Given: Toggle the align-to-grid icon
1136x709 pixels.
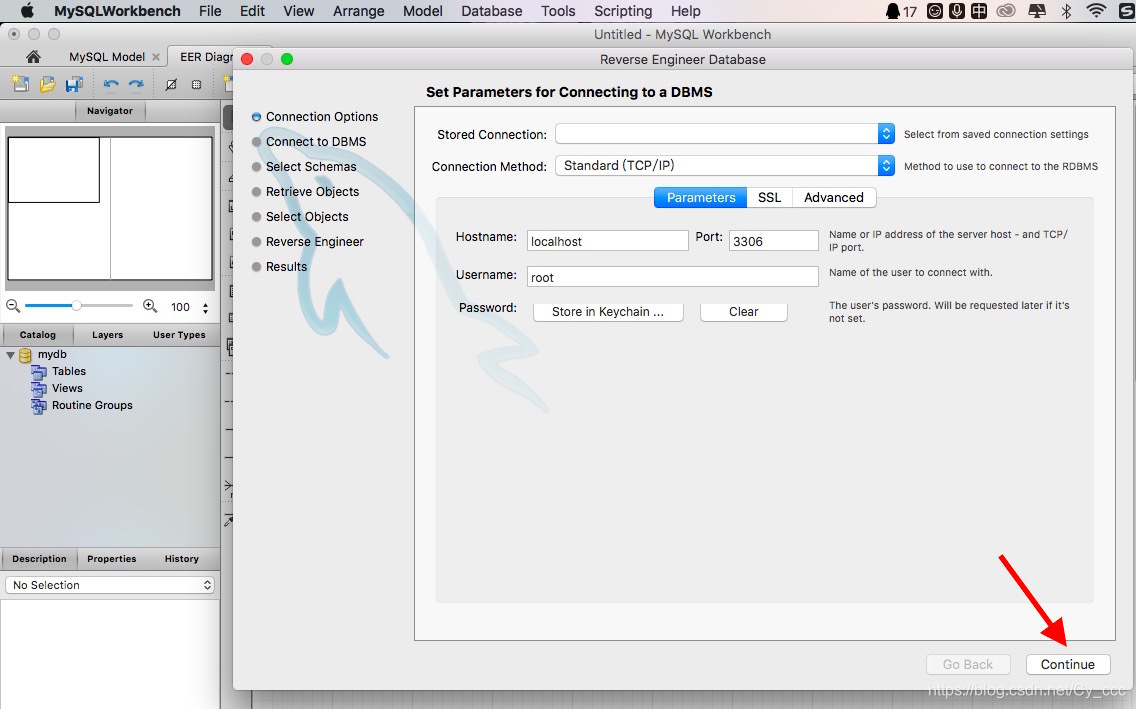Looking at the screenshot, I should coord(196,84).
